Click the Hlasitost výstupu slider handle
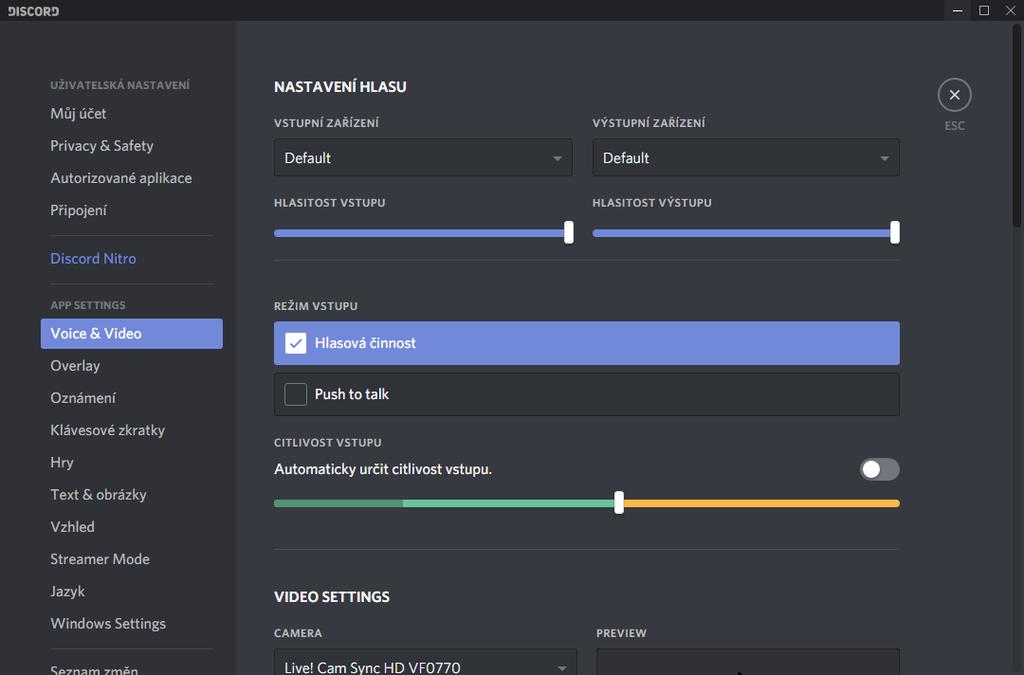The height and width of the screenshot is (675, 1024). [895, 232]
